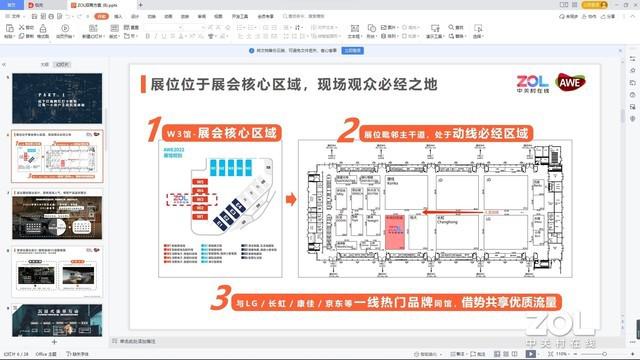Start slideshow from current slide play icon
Viewport: 640px width, 360px height.
(x=65, y=28)
